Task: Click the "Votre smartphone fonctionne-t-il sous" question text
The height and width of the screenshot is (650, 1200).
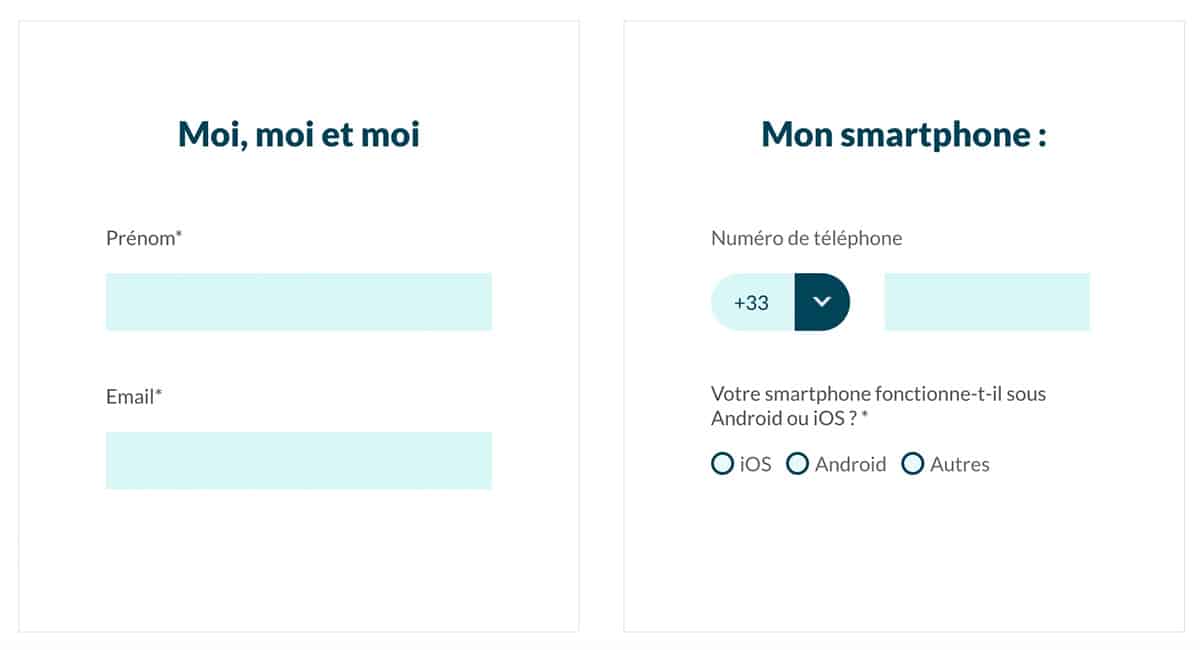Action: [877, 394]
